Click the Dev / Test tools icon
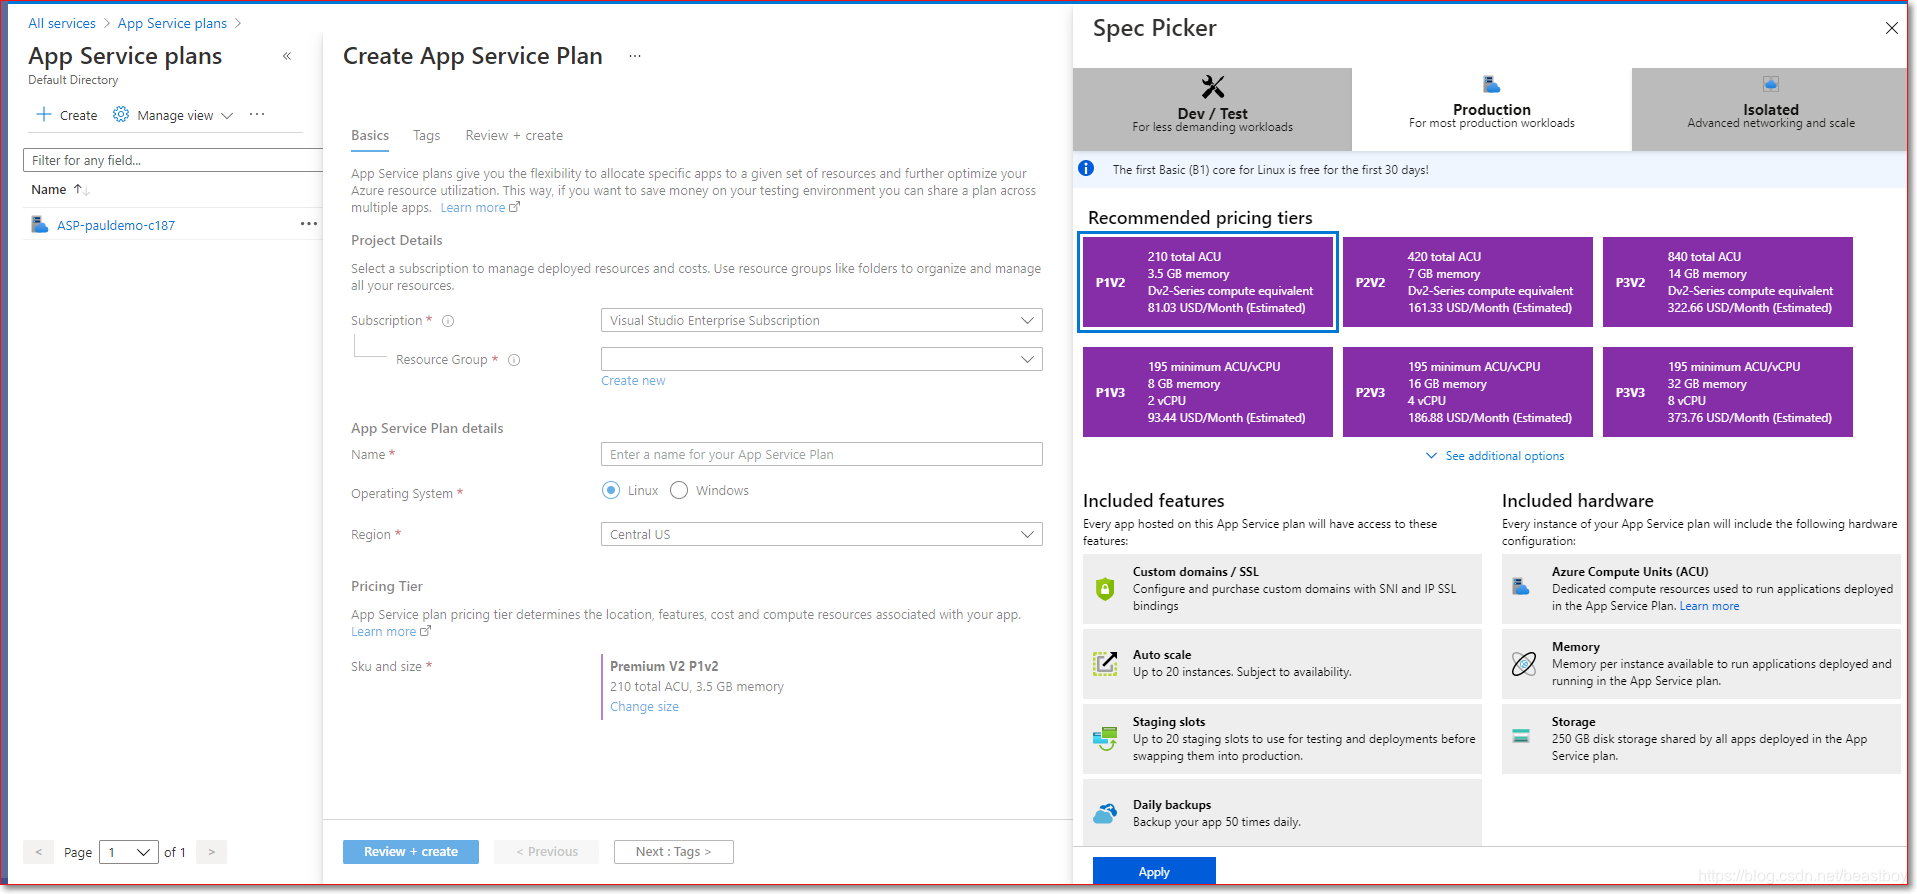This screenshot has height=894, width=1917. [x=1213, y=87]
